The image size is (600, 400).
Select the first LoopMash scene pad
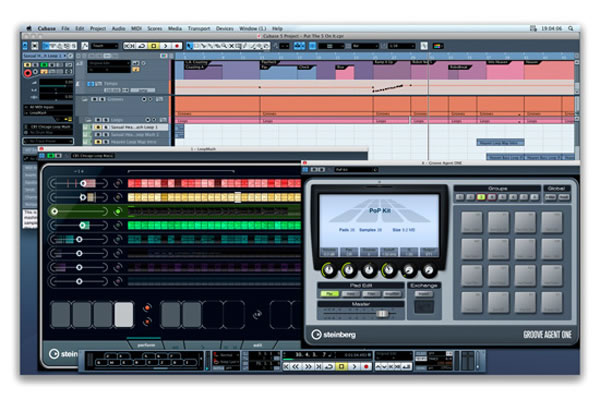click(61, 315)
